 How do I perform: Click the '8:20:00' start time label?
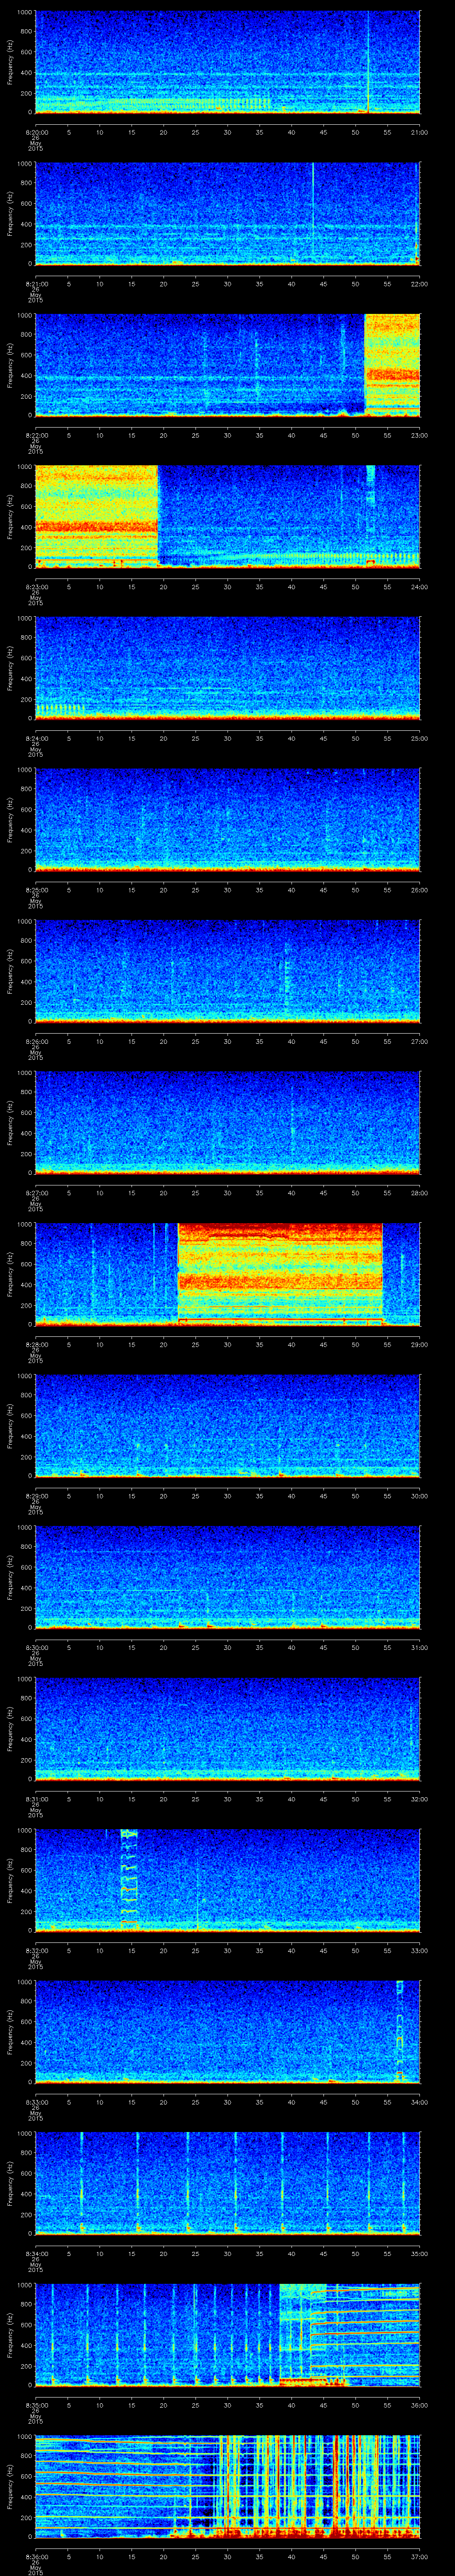tap(36, 132)
